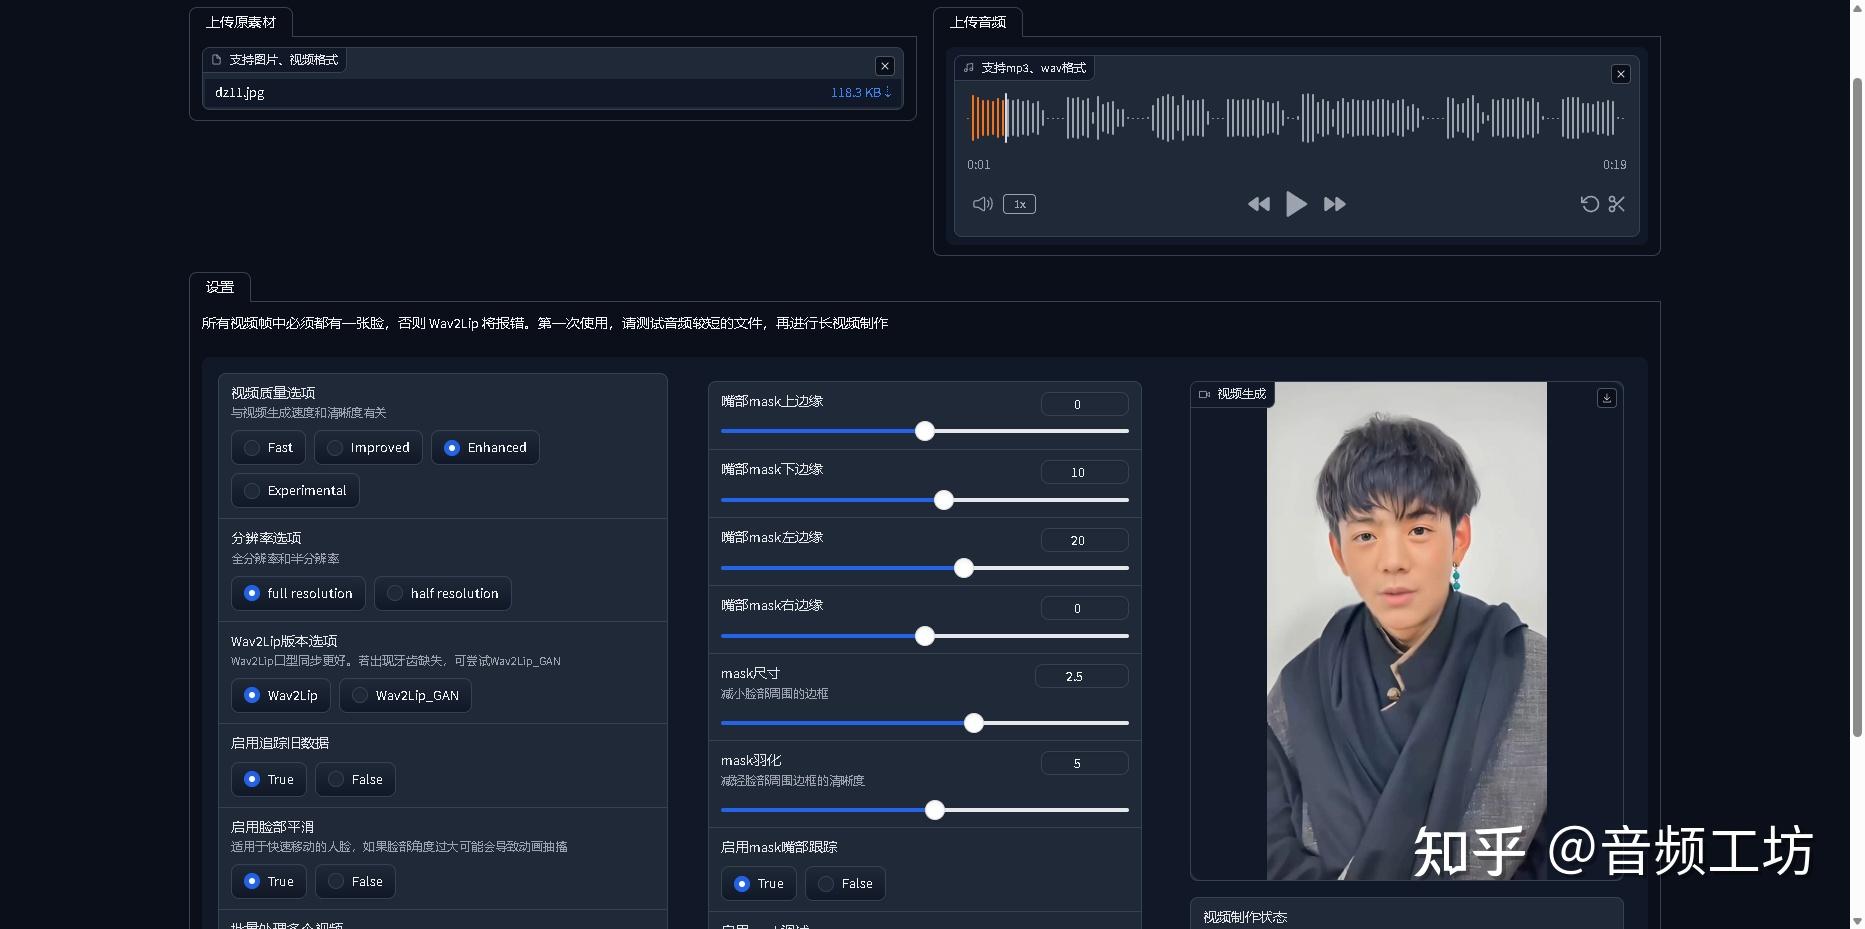Switch to the 上传音频 tab

coord(978,22)
